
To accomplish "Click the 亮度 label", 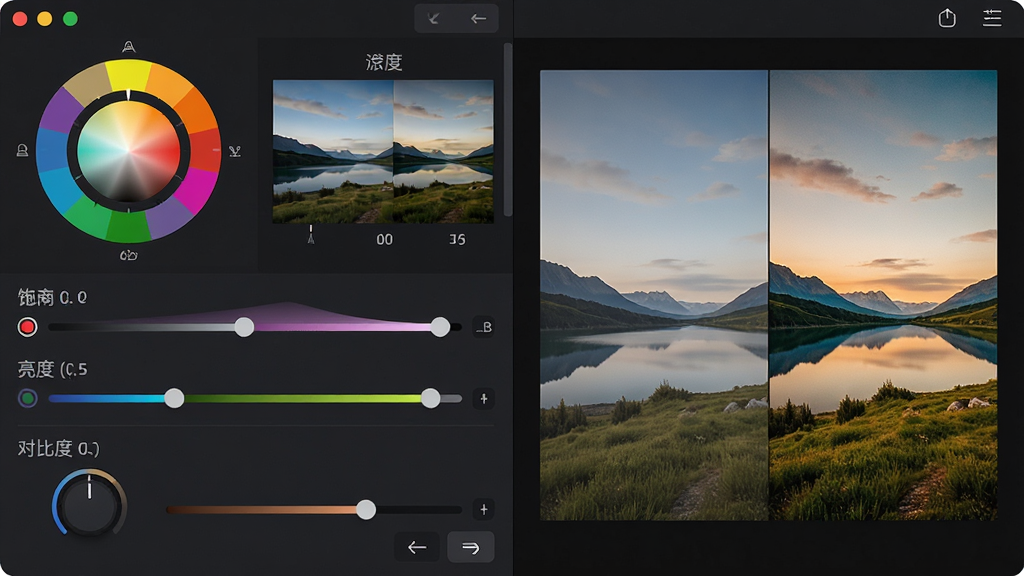I will 35,370.
